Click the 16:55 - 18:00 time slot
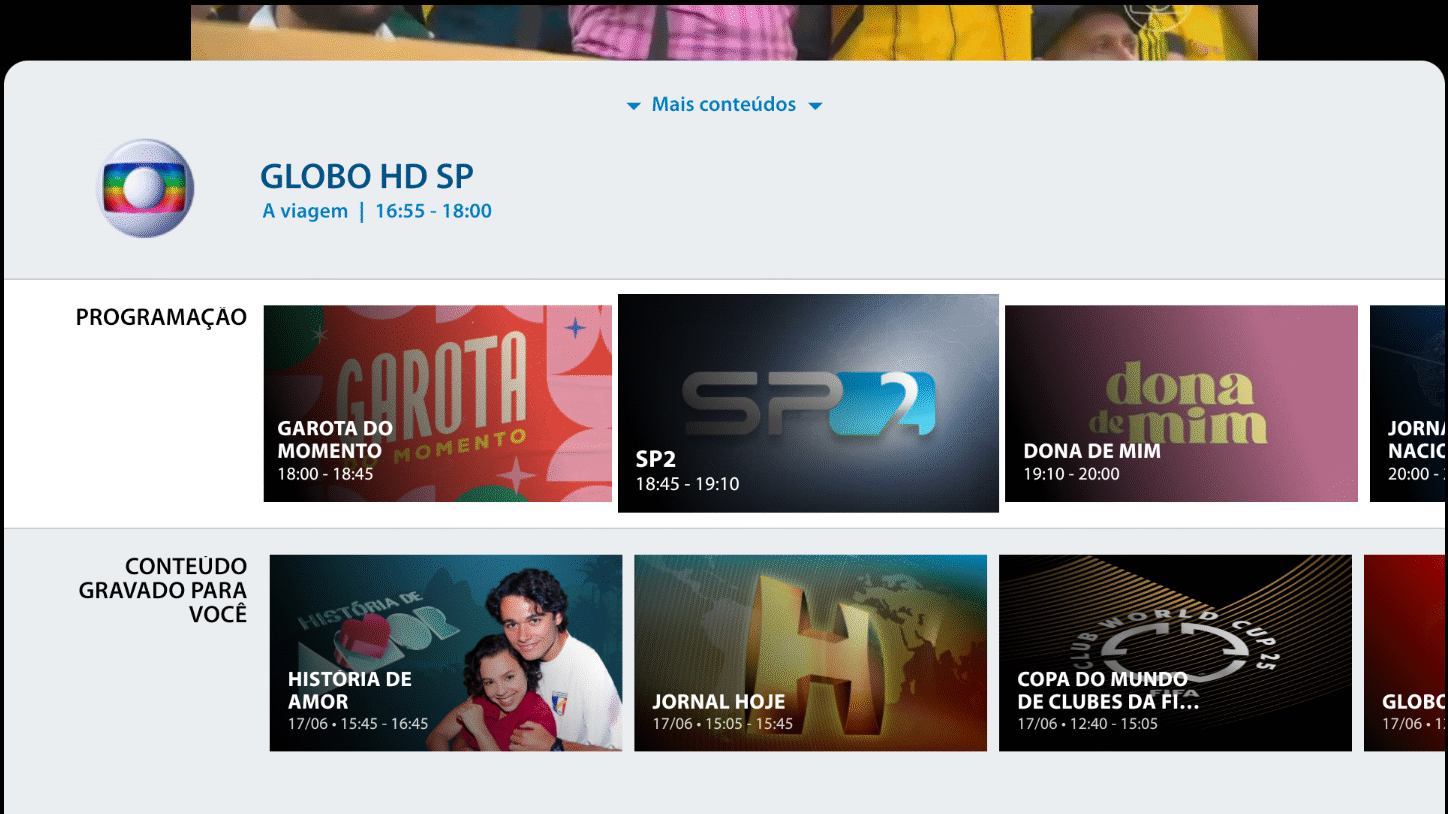Screen dimensions: 1448x814 pyautogui.click(x=433, y=211)
